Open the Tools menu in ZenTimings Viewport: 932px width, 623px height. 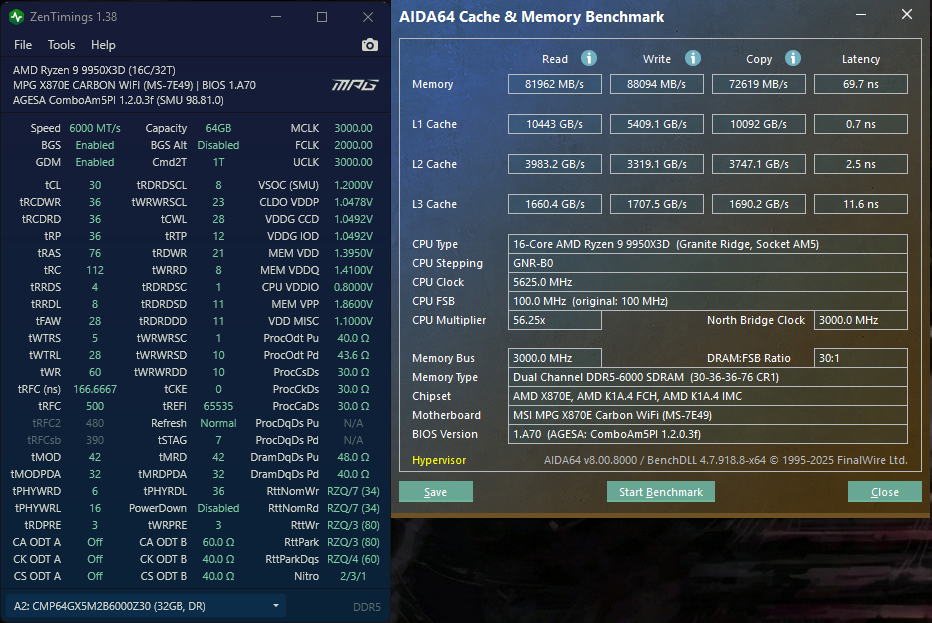pos(61,45)
